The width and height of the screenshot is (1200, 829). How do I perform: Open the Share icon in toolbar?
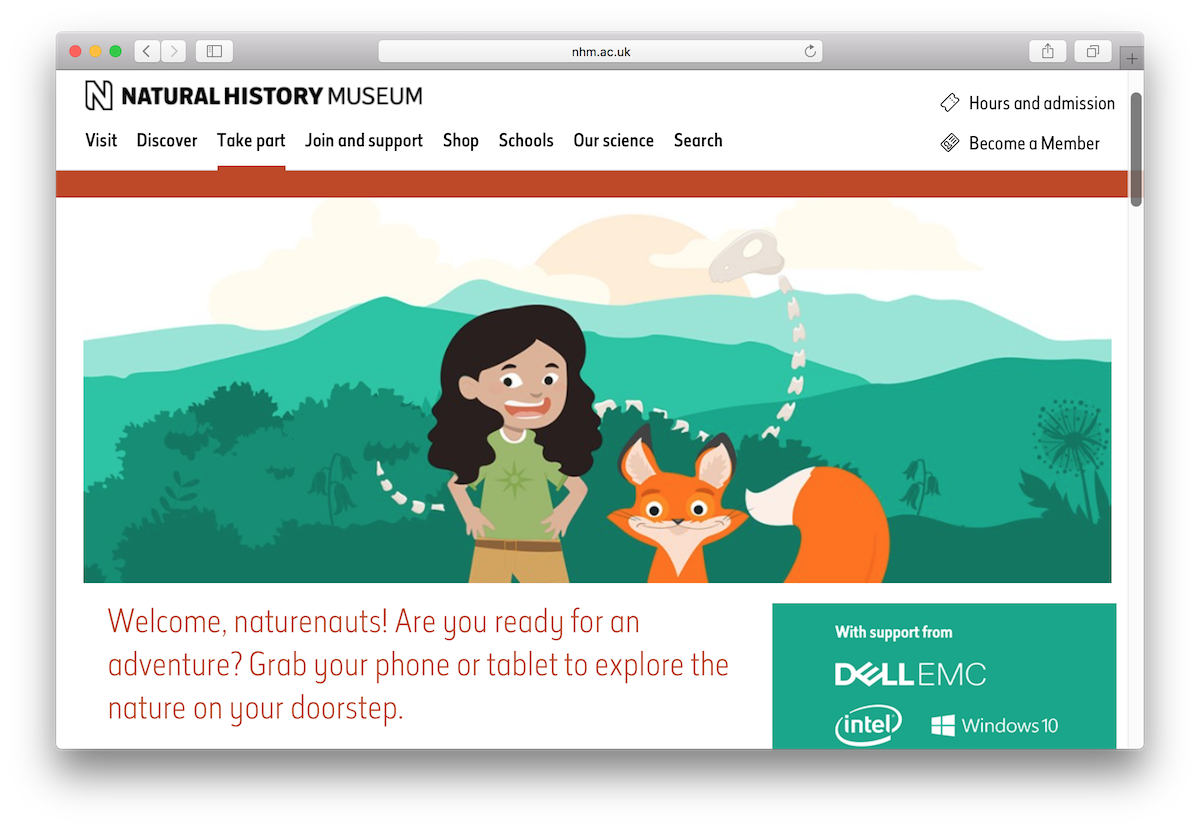(x=1047, y=51)
